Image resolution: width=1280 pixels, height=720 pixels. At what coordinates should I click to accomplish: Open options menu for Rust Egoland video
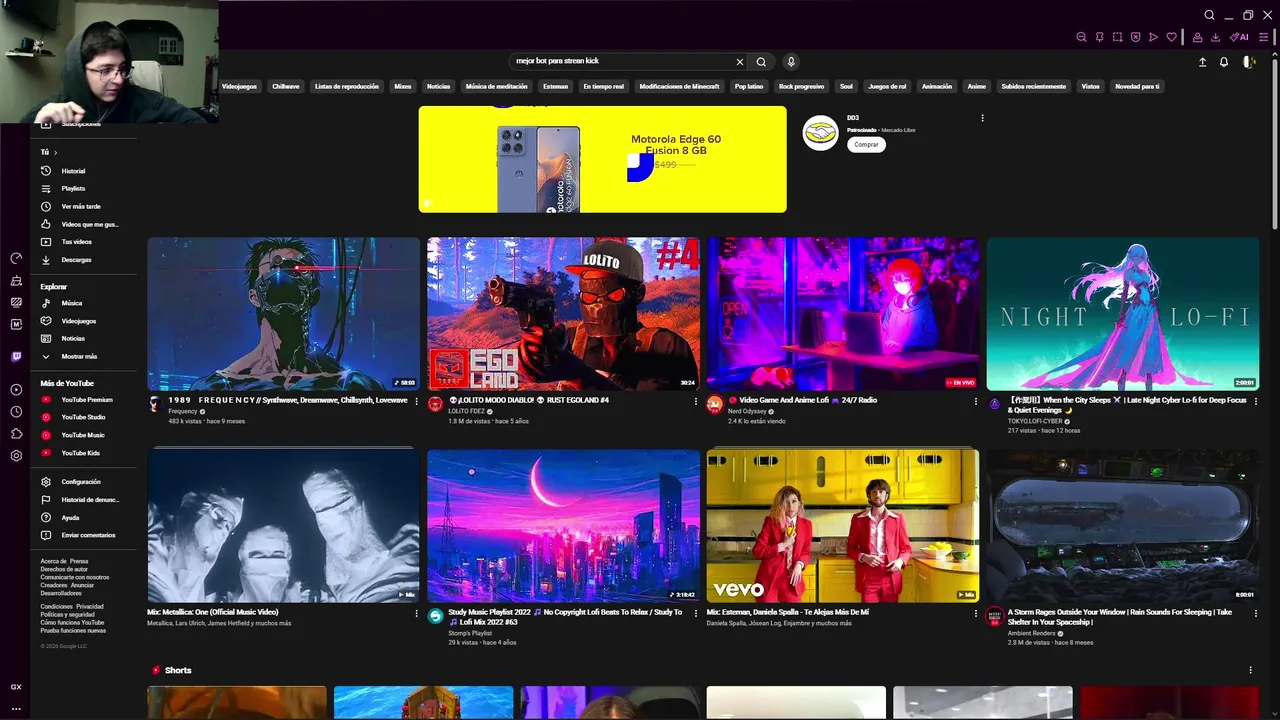tap(696, 401)
